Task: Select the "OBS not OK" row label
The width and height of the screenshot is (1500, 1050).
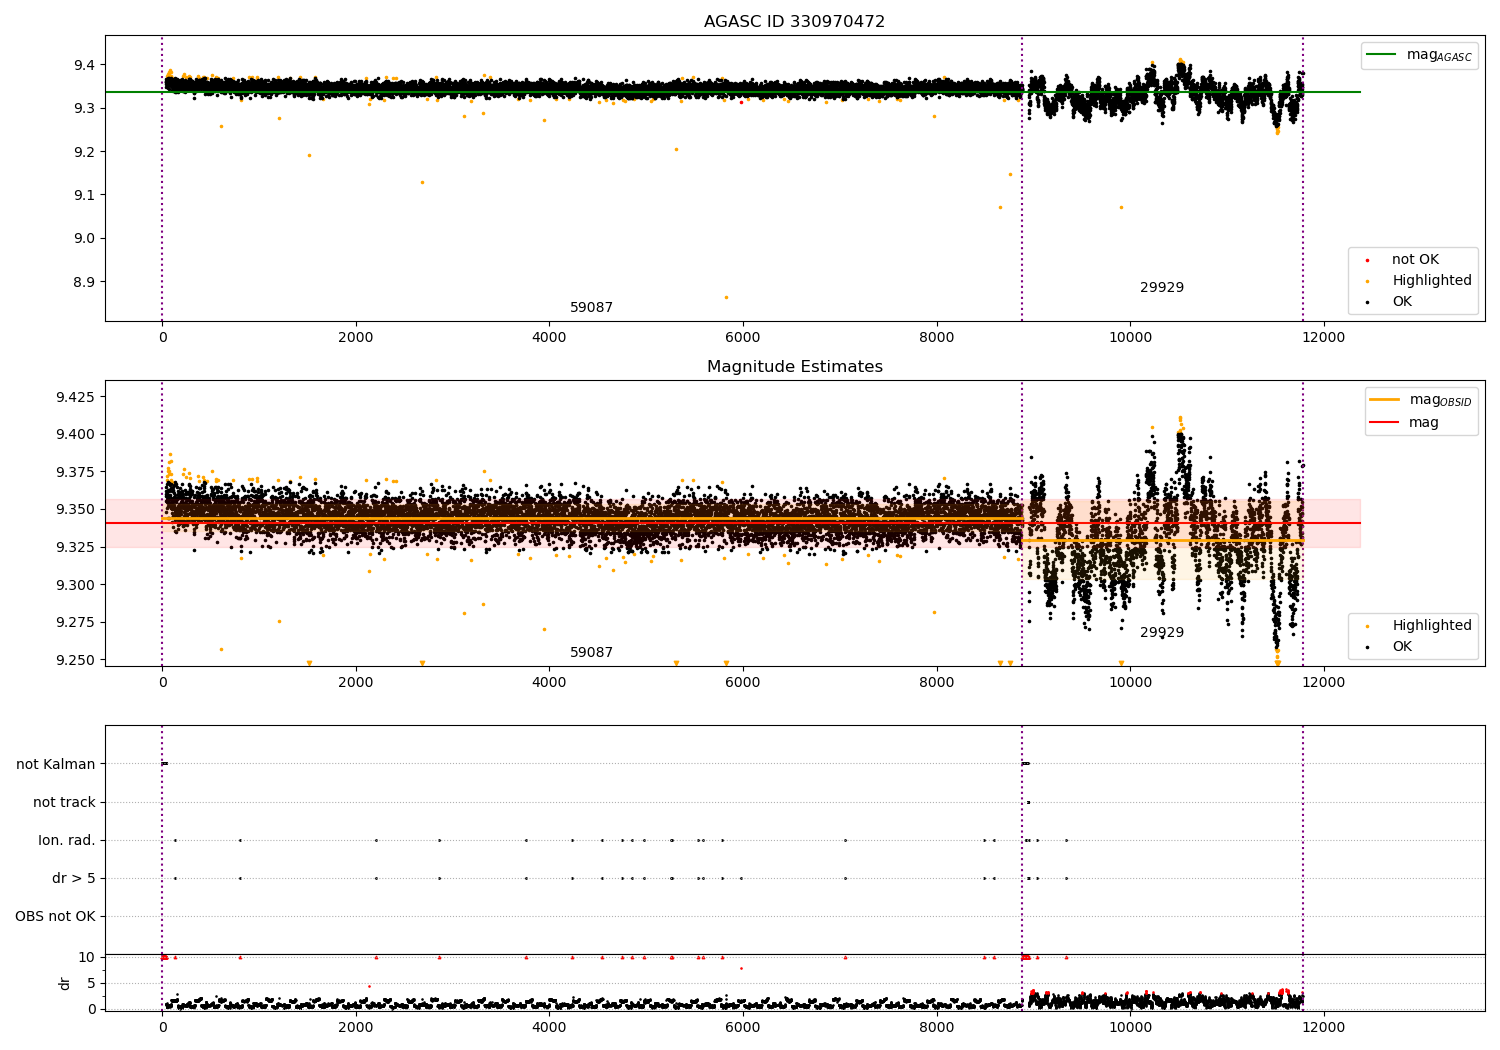Action: [x=56, y=917]
